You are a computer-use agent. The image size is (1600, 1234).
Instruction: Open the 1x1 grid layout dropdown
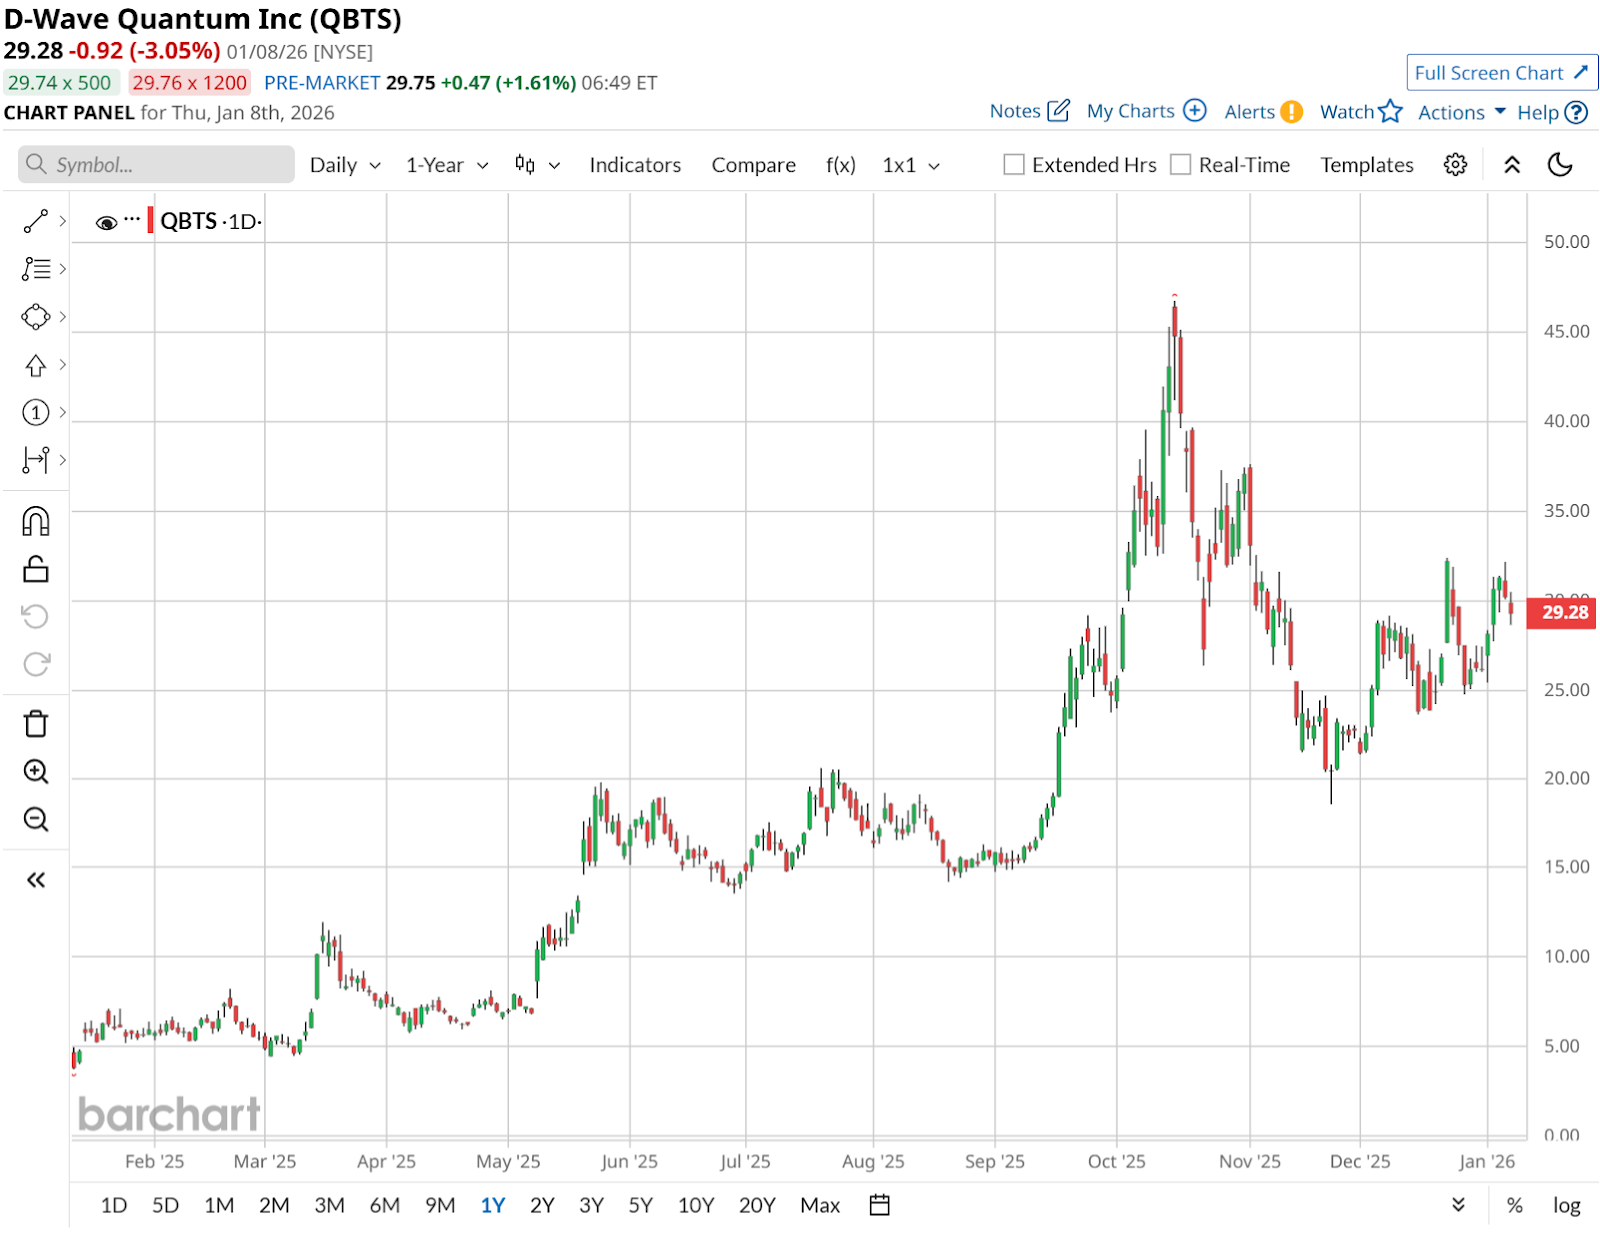click(911, 165)
